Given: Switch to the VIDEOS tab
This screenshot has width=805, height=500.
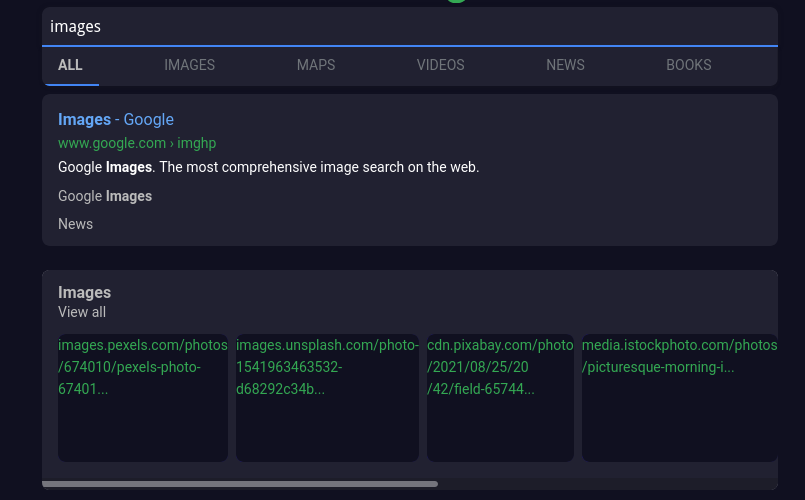Looking at the screenshot, I should 440,65.
